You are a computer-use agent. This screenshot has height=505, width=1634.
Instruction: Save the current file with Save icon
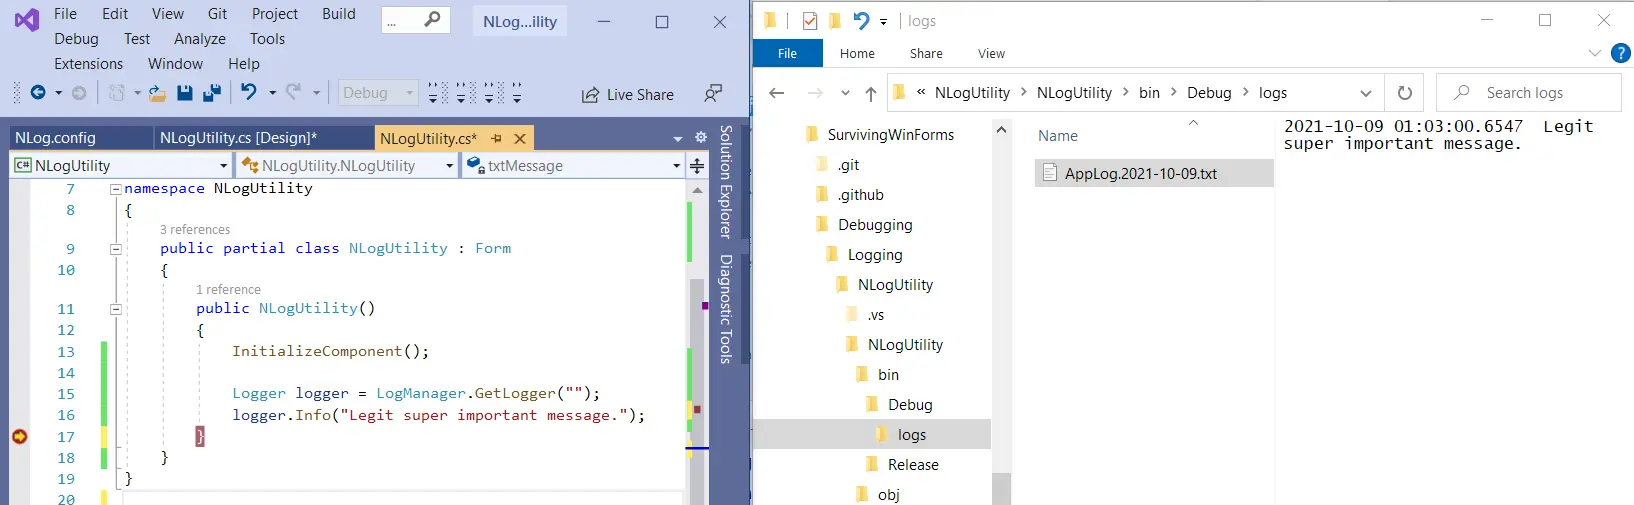tap(185, 93)
